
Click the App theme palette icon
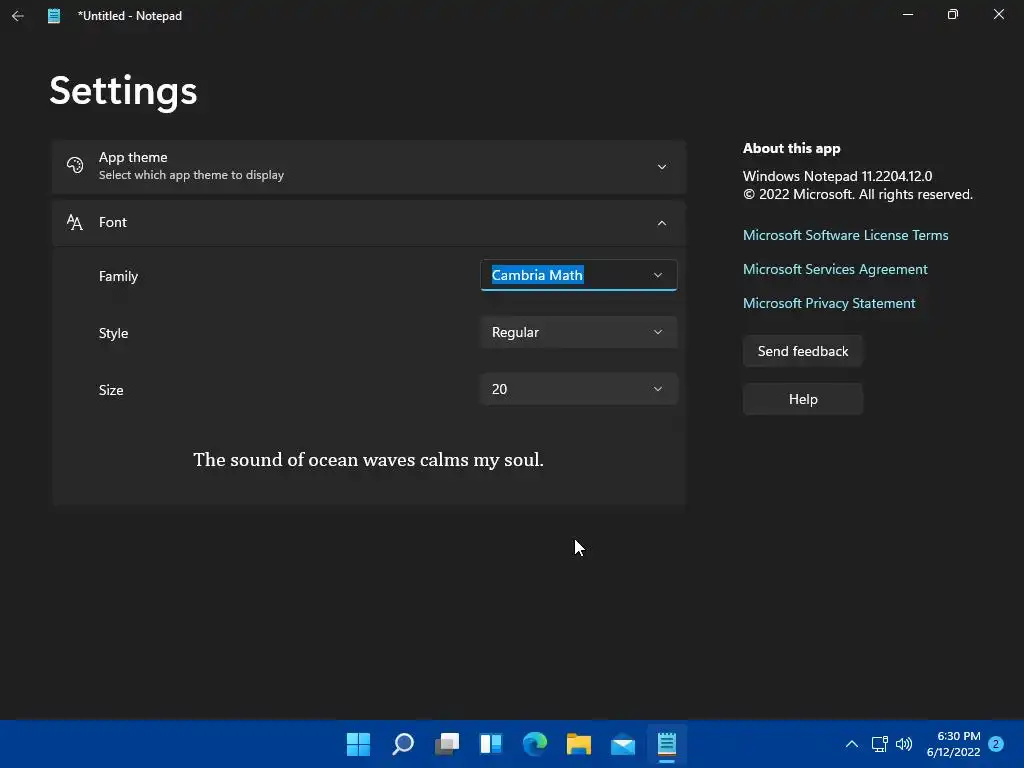pos(75,165)
